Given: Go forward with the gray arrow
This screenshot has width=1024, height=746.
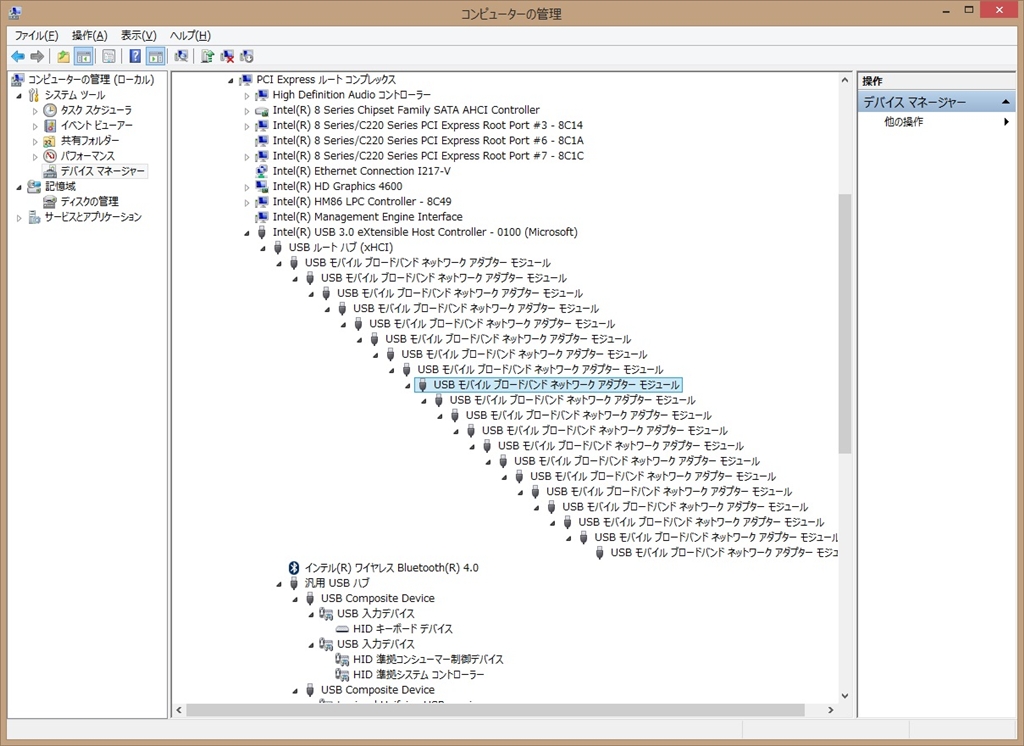Looking at the screenshot, I should [x=37, y=57].
